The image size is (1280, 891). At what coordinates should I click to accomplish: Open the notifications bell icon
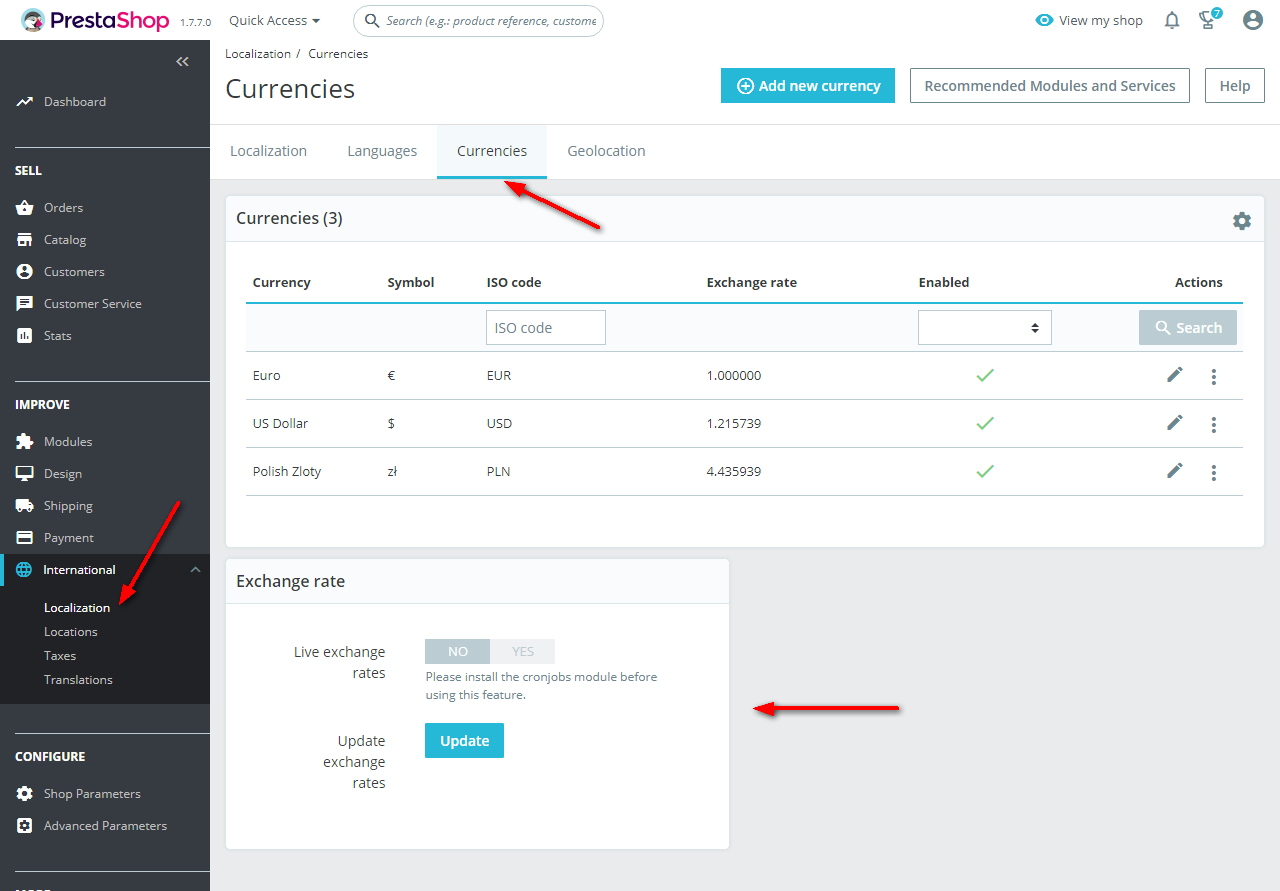1172,20
